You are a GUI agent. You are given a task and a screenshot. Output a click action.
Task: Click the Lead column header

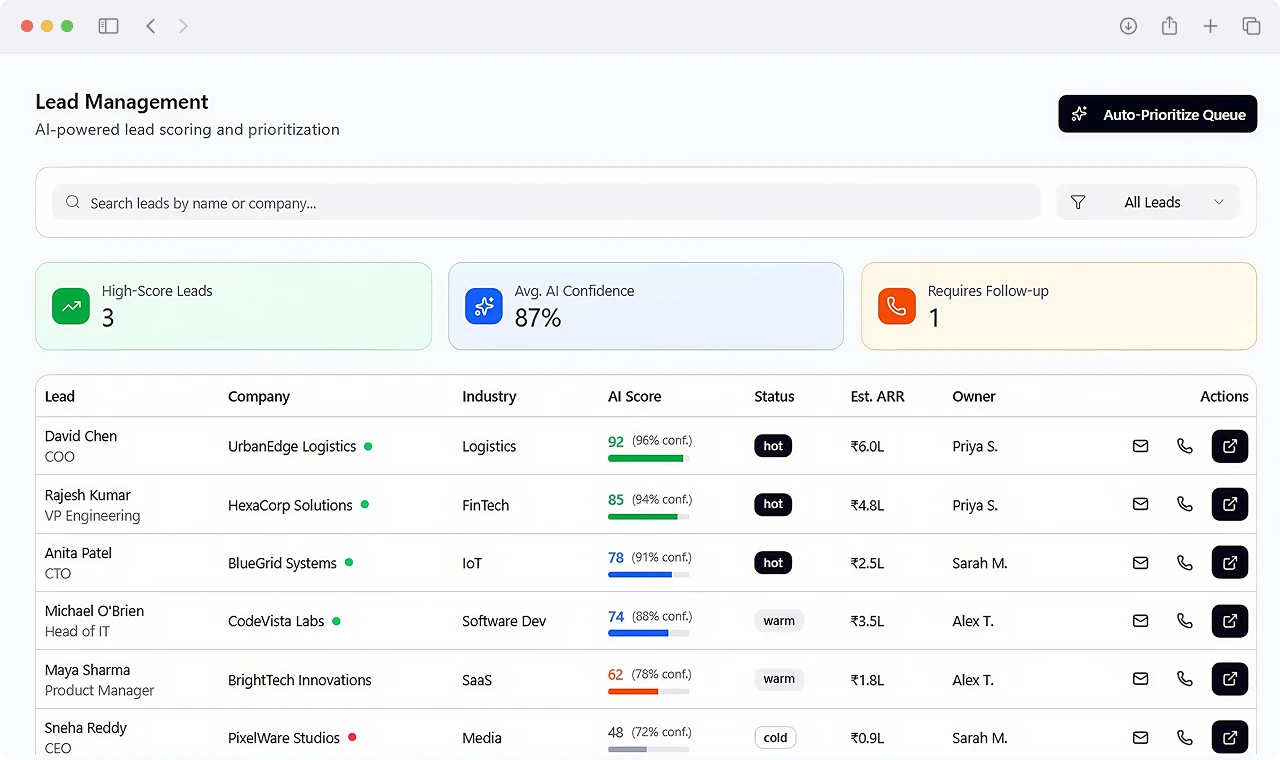[x=60, y=396]
